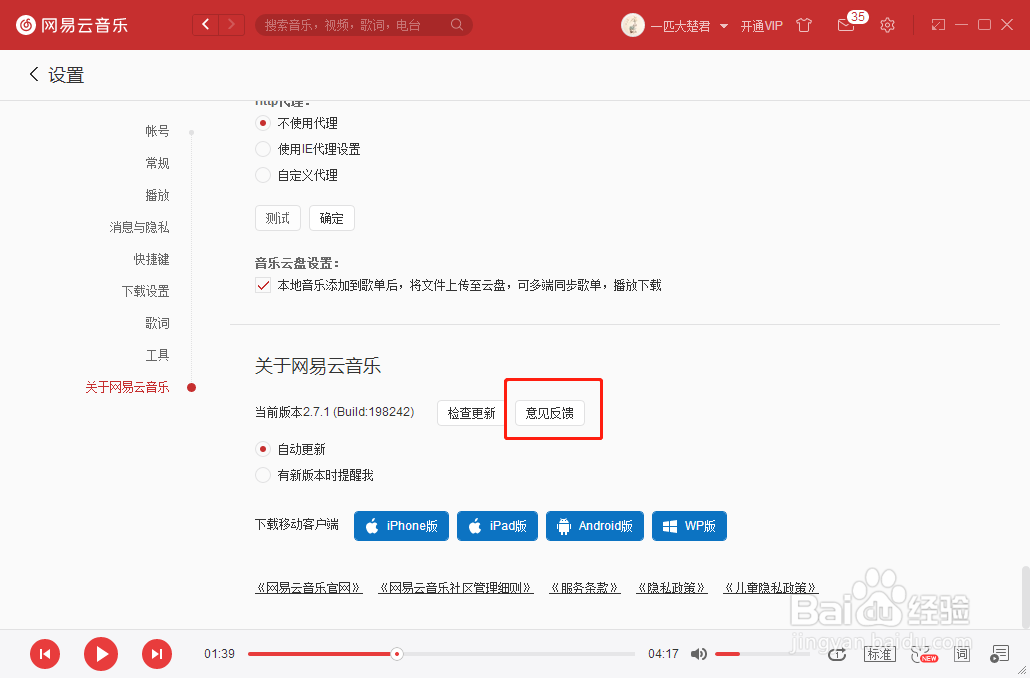Viewport: 1030px width, 678px height.
Task: Click the 测试 proxy button
Action: (x=278, y=218)
